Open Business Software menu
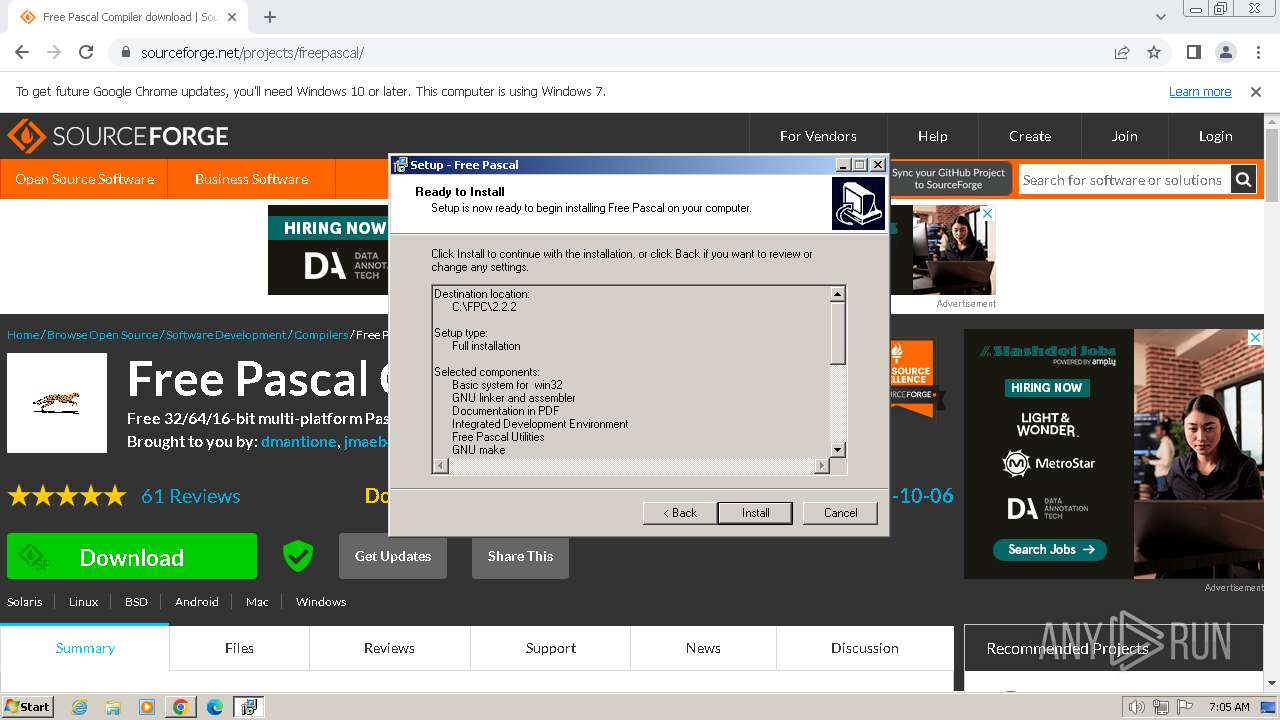Viewport: 1280px width, 720px height. (251, 179)
